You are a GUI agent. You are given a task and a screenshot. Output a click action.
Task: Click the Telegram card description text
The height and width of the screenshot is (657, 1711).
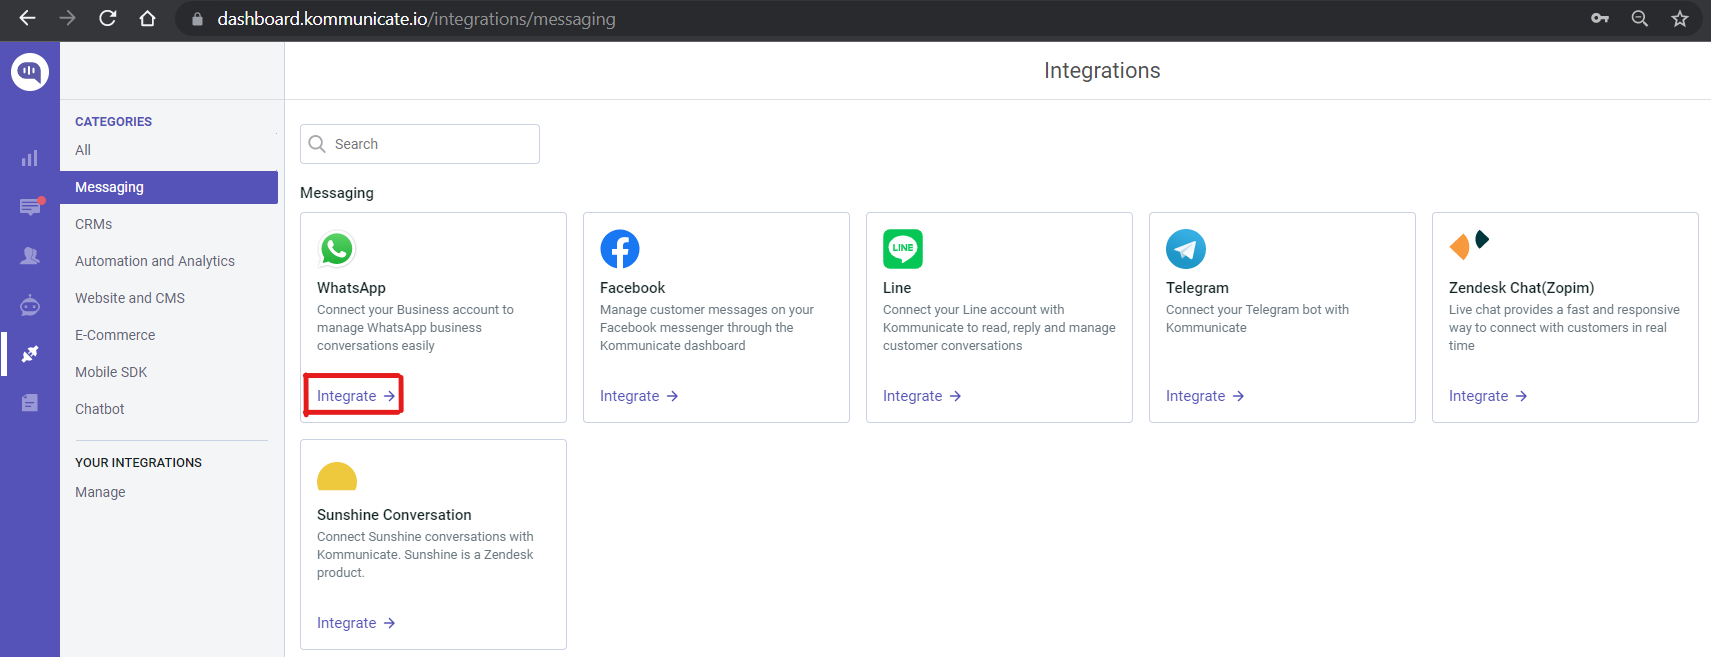[x=1257, y=319]
